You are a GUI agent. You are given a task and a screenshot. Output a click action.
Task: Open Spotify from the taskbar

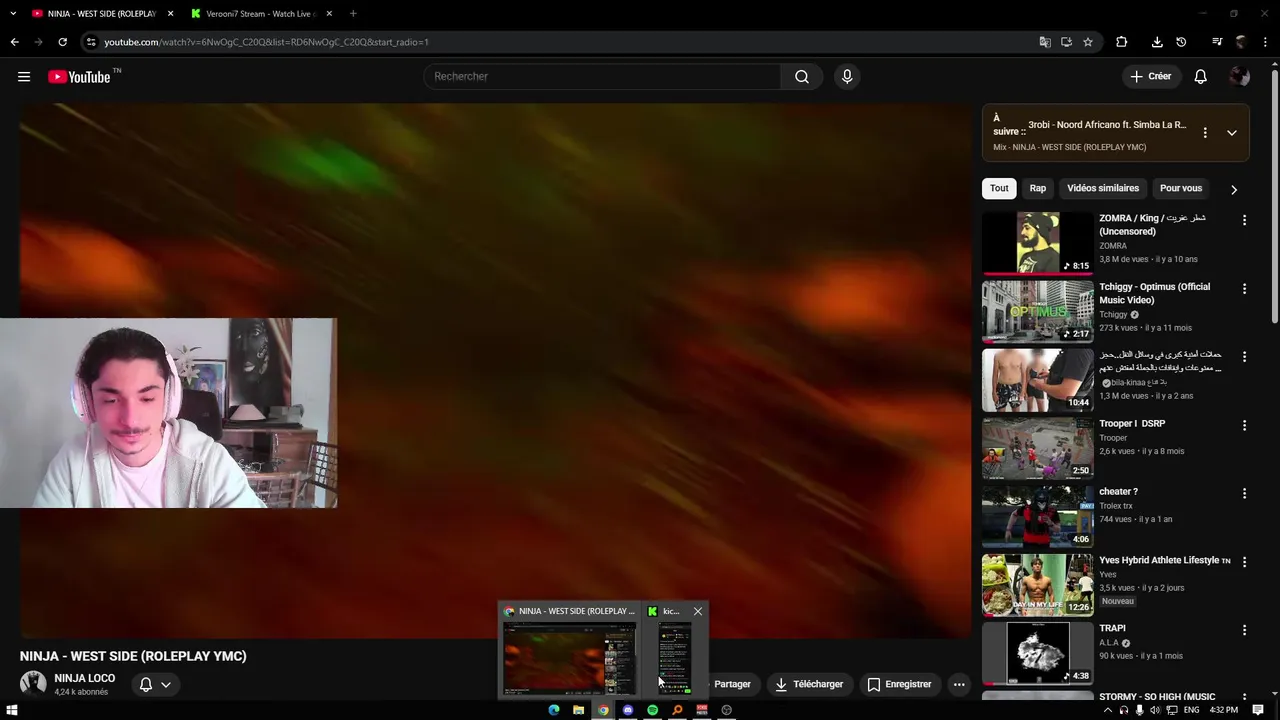[652, 710]
